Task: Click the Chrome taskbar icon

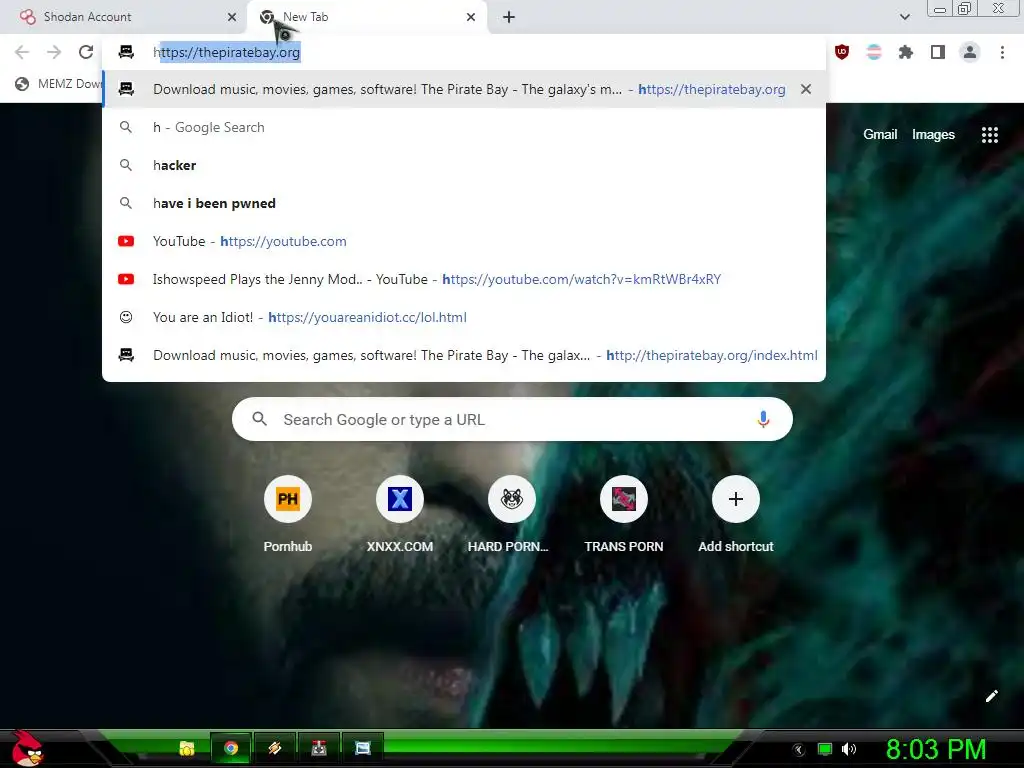Action: click(231, 748)
